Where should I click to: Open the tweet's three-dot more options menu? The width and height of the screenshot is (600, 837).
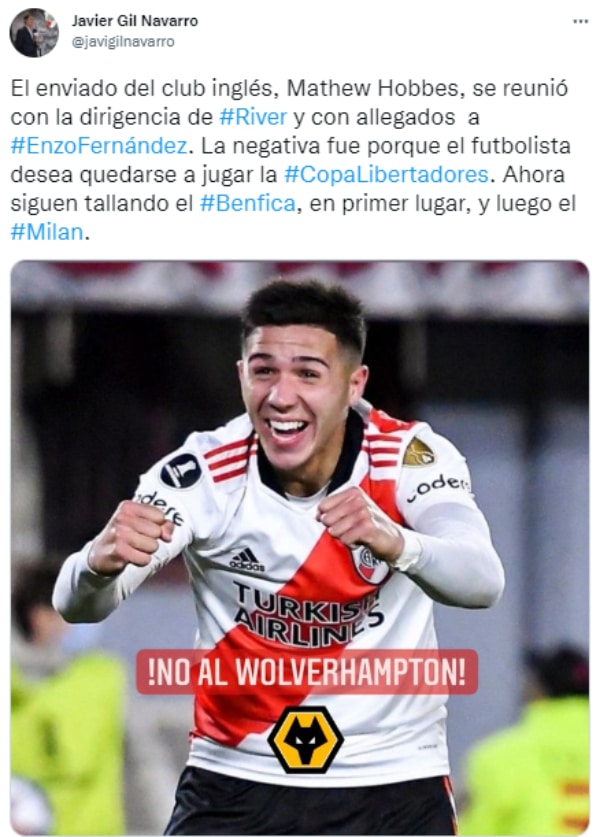point(580,21)
